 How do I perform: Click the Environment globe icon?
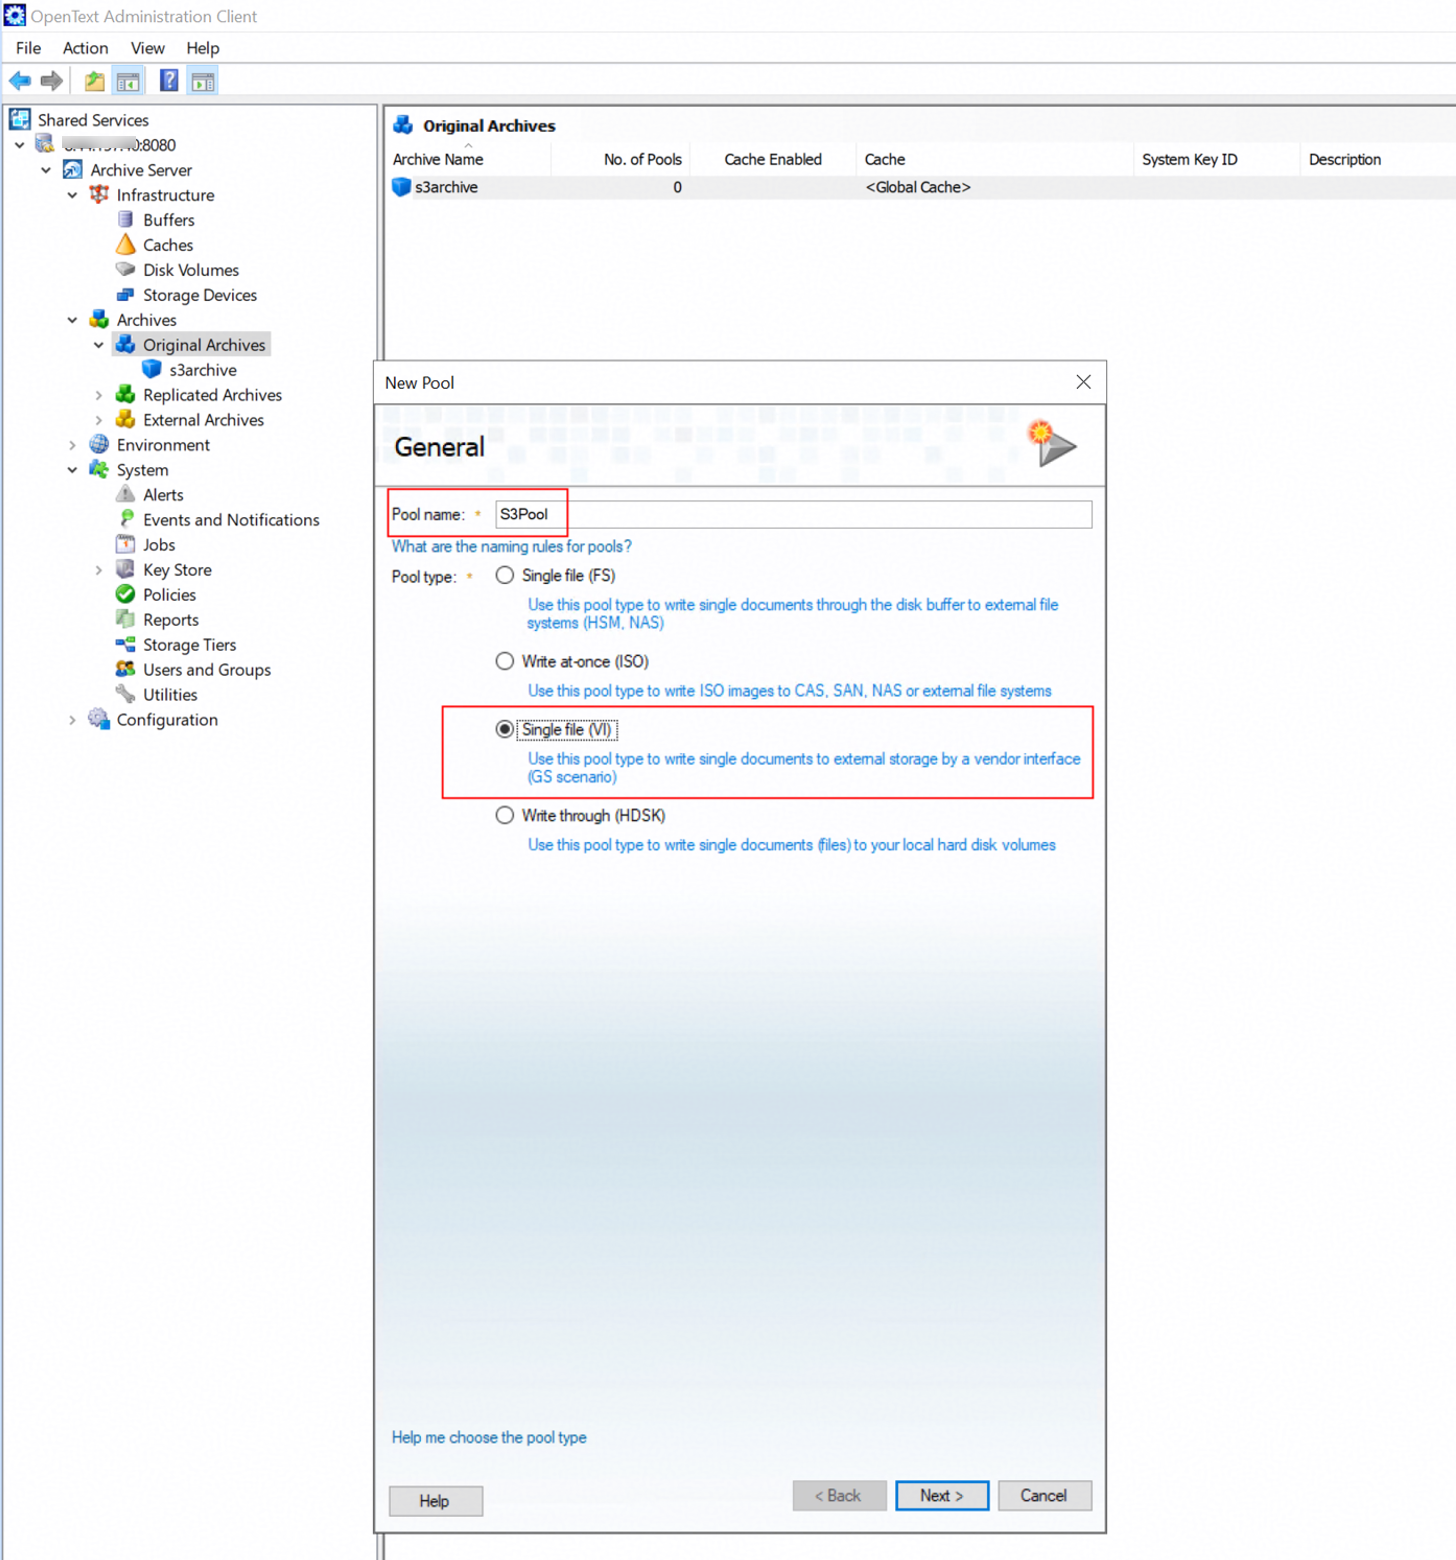tap(99, 445)
